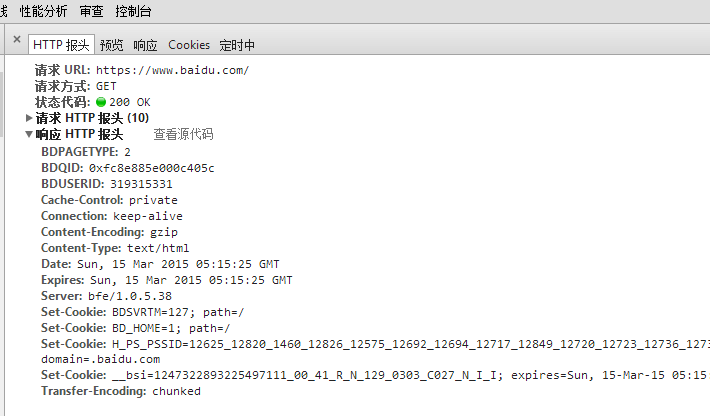Image resolution: width=710 pixels, height=416 pixels.
Task: Open the 审查 panel
Action: [x=91, y=11]
